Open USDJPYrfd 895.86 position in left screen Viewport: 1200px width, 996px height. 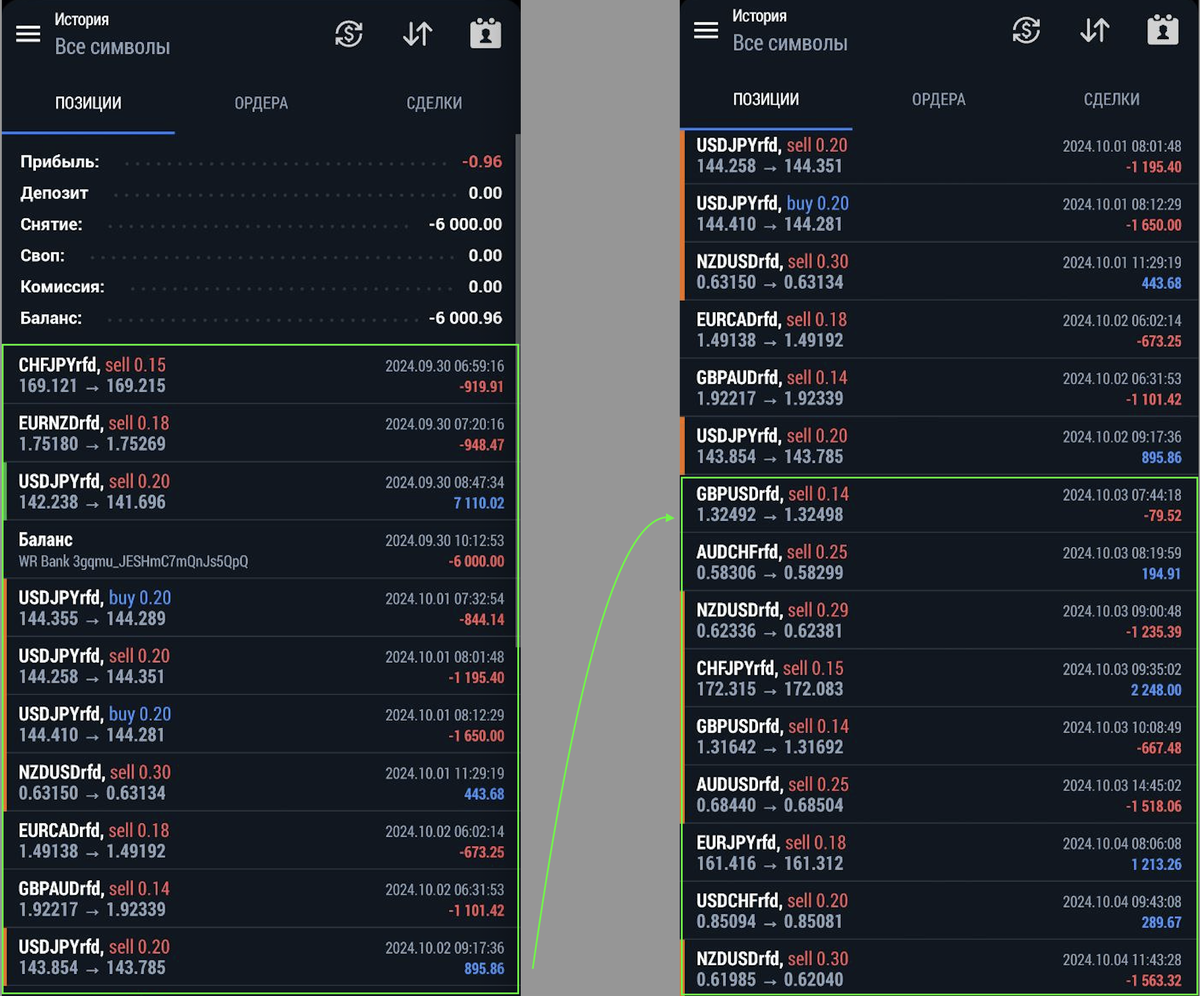pos(261,957)
